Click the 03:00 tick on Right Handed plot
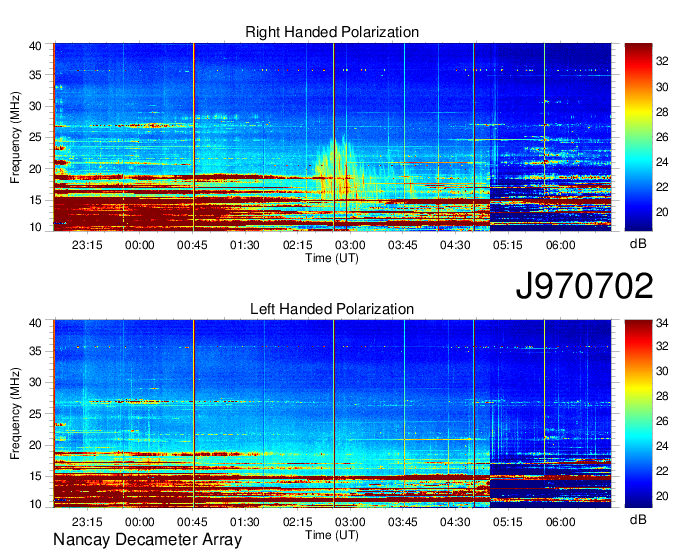The image size is (680, 552). tap(350, 245)
